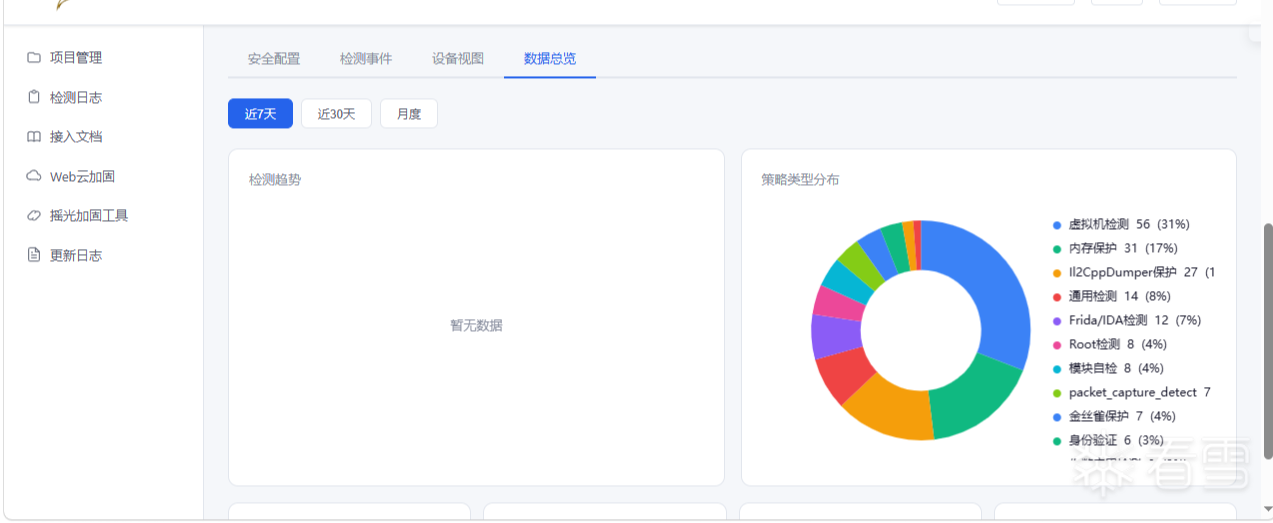Click the purple donut chart segment
The height and width of the screenshot is (523, 1273).
coord(835,337)
